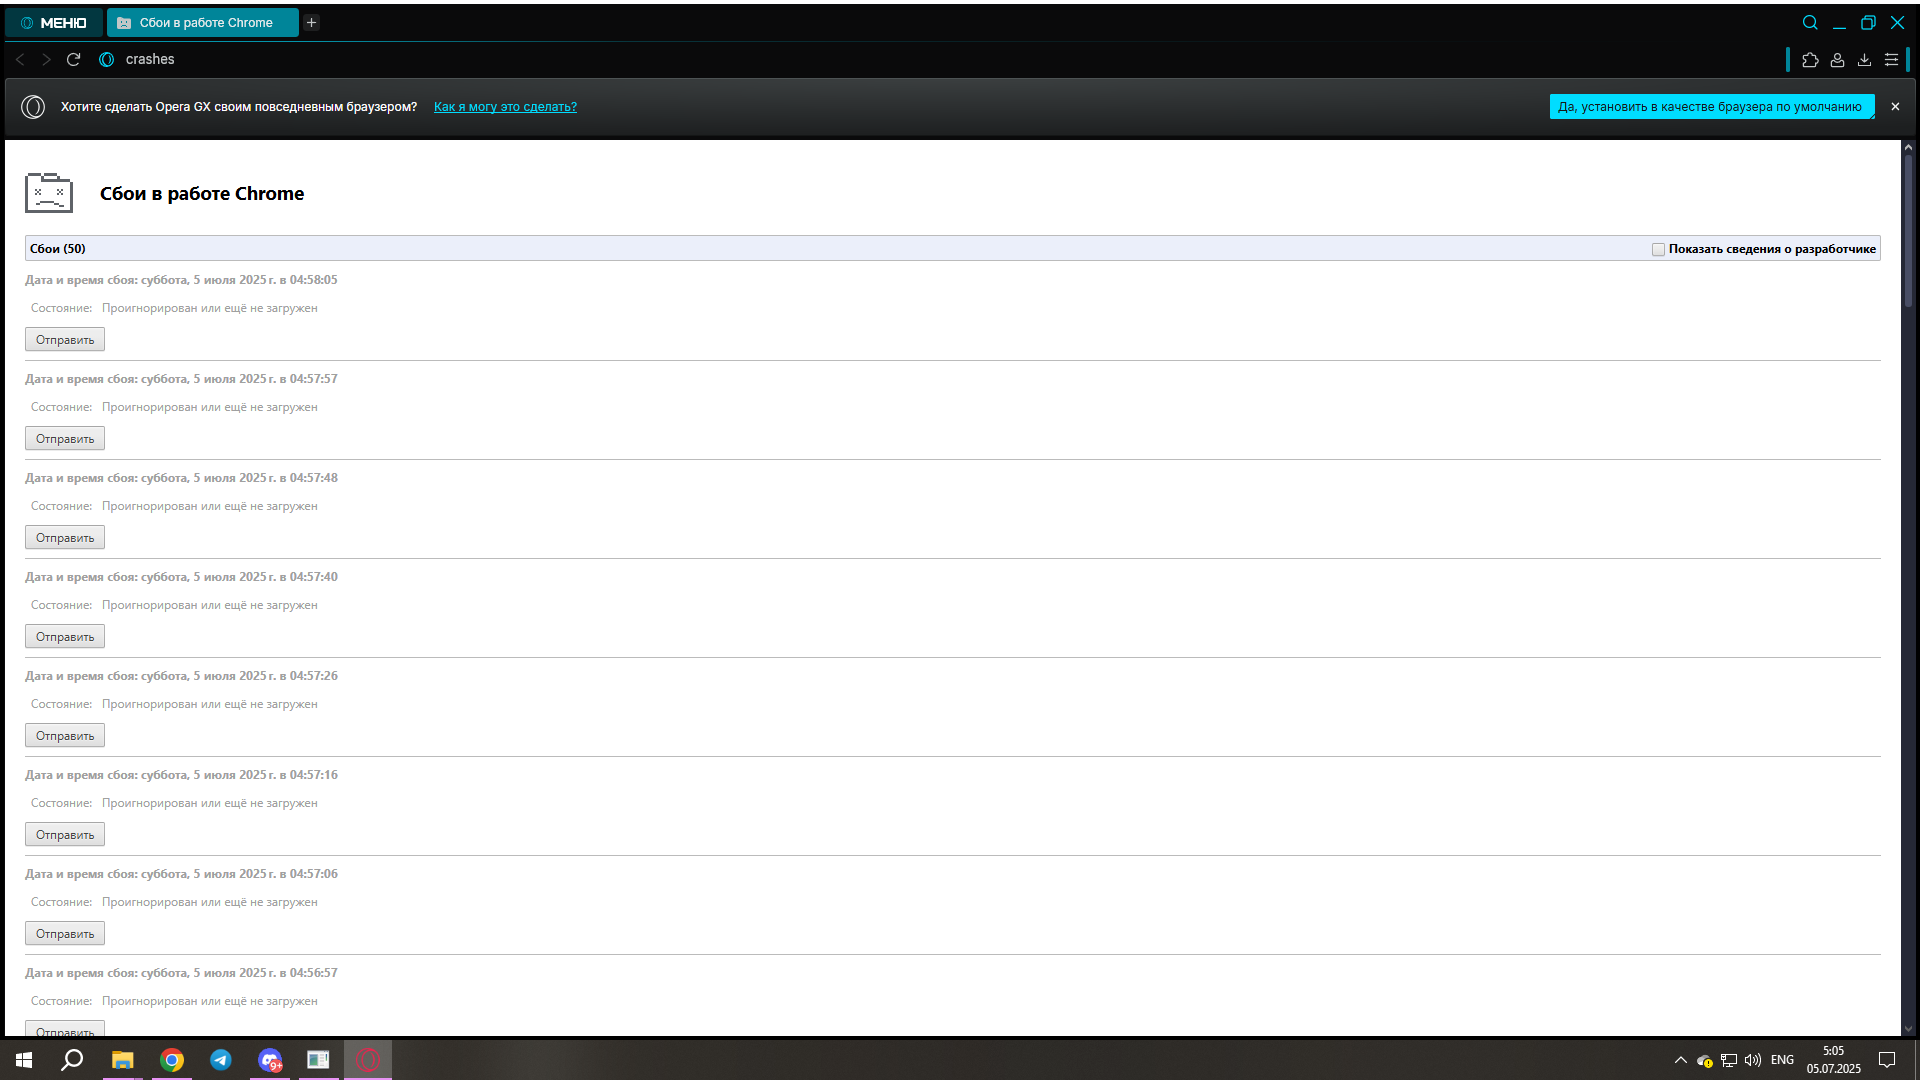
Task: Open the Discord taskbar icon
Action: 270,1060
